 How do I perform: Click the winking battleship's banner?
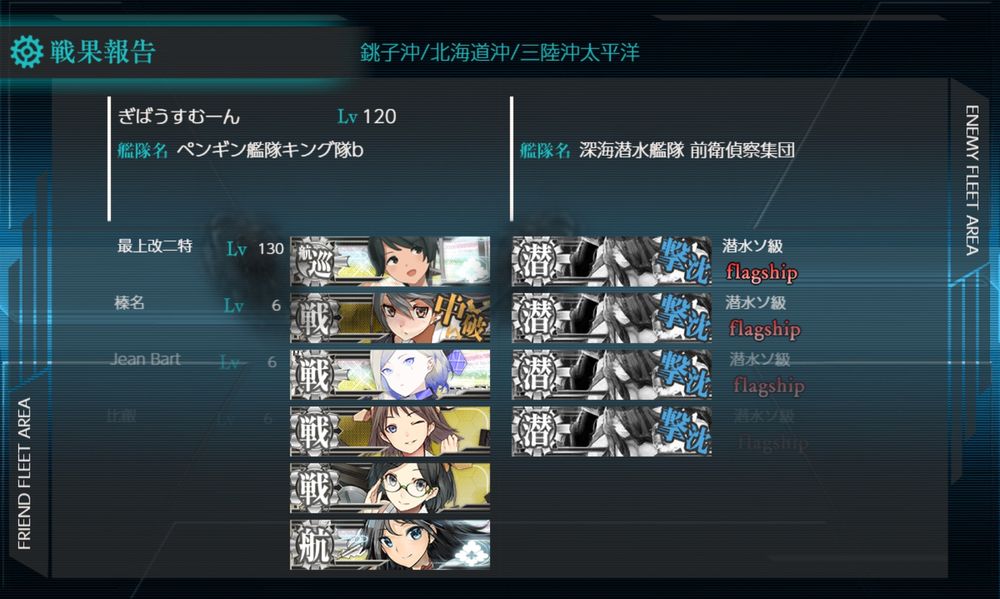[390, 431]
